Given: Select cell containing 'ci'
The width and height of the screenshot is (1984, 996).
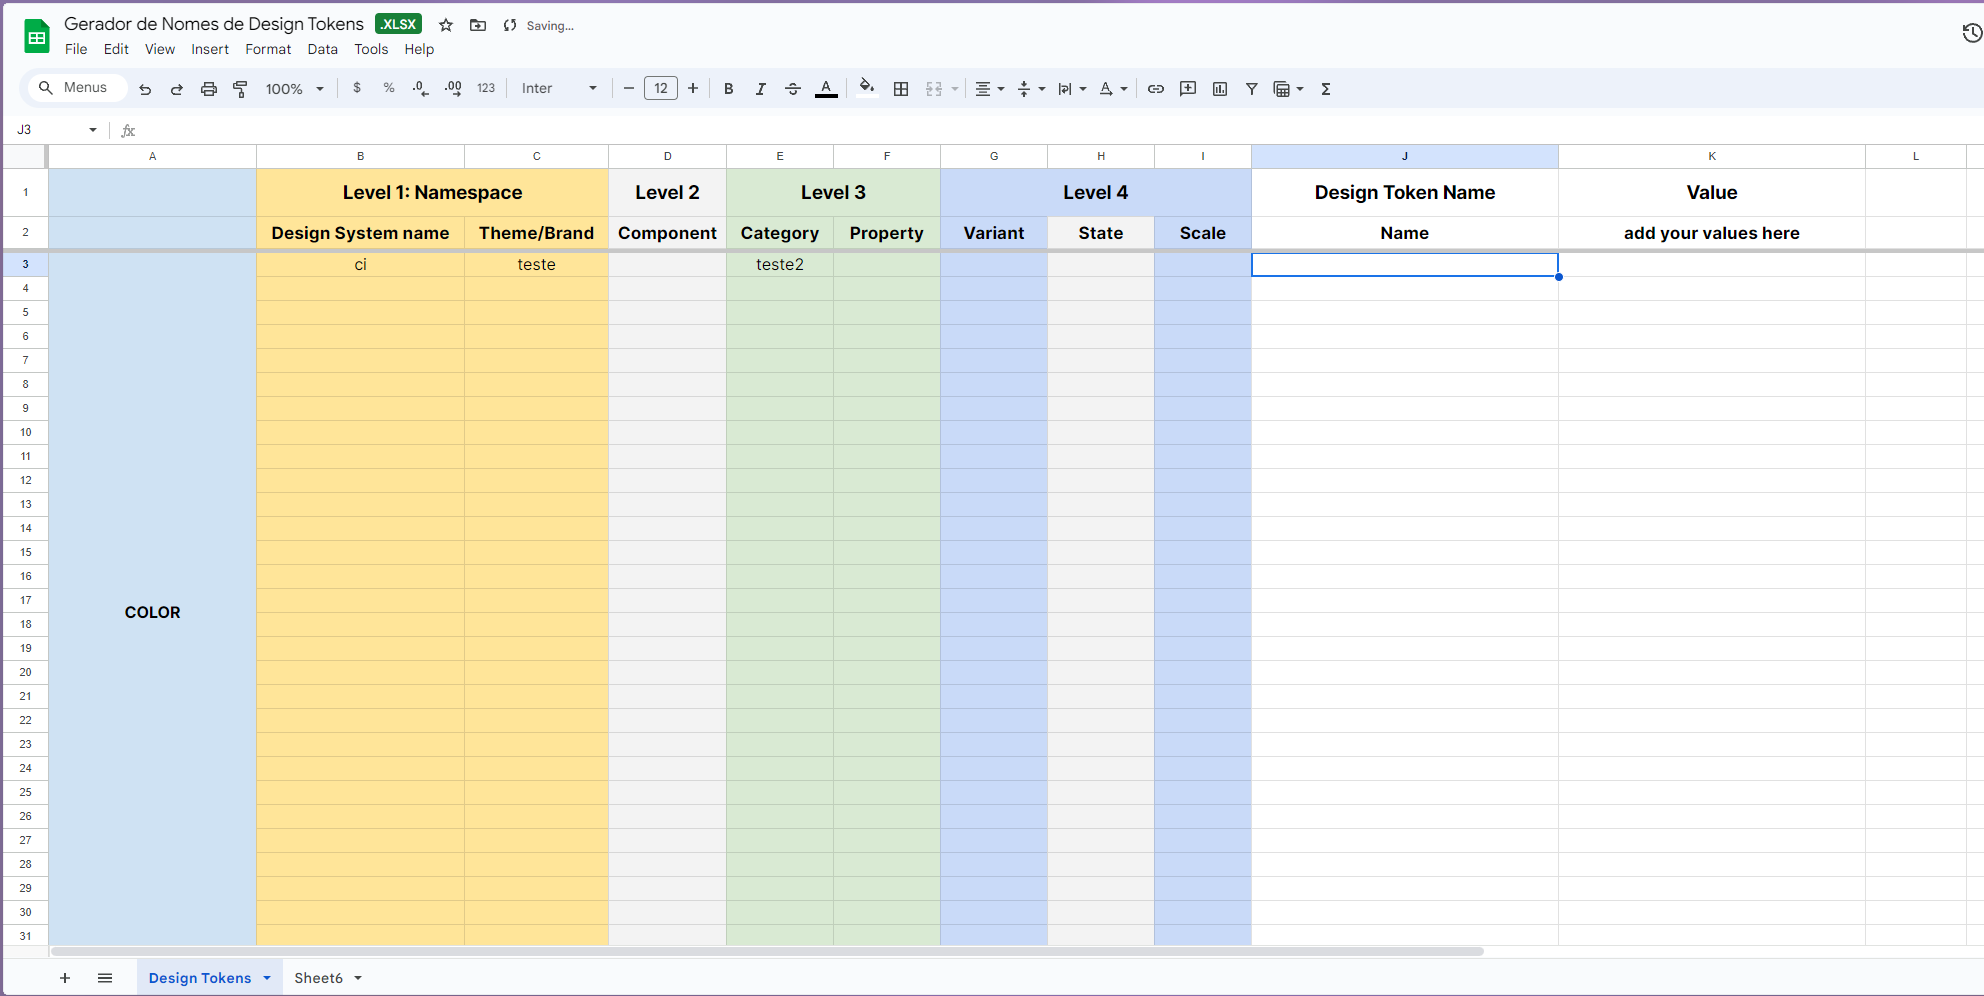Looking at the screenshot, I should tap(360, 264).
